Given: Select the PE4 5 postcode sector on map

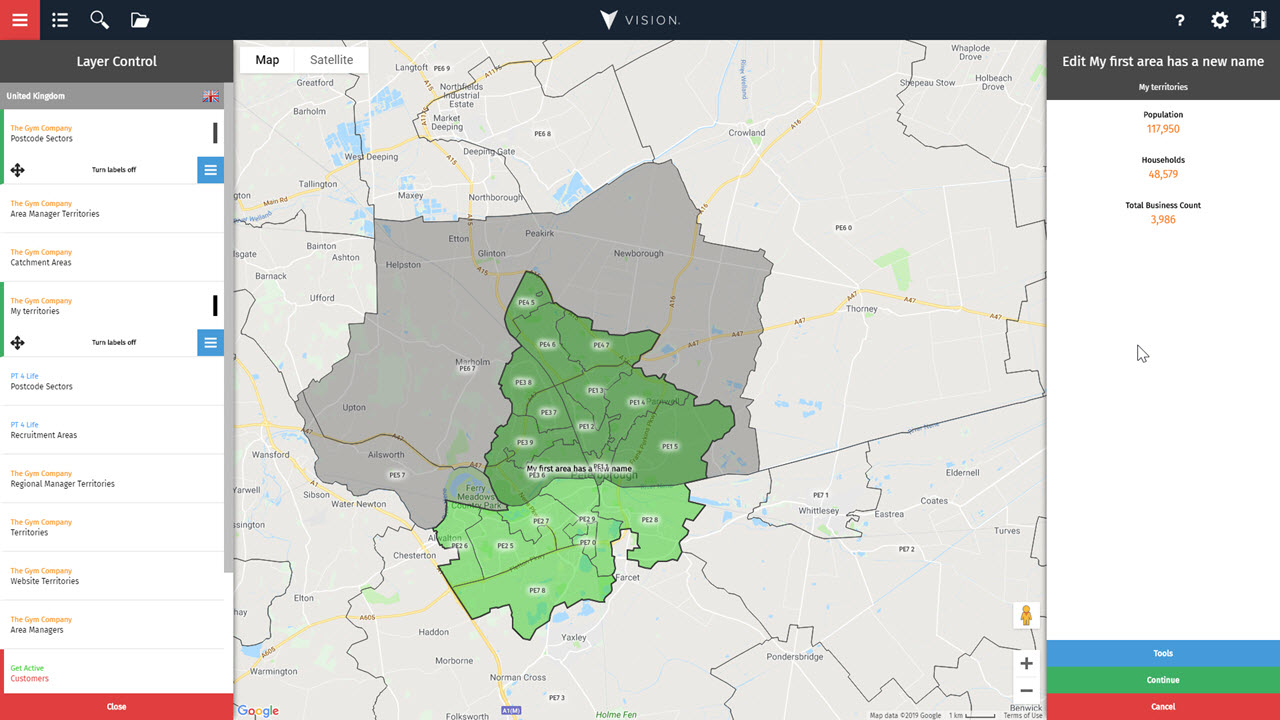Looking at the screenshot, I should tap(525, 302).
